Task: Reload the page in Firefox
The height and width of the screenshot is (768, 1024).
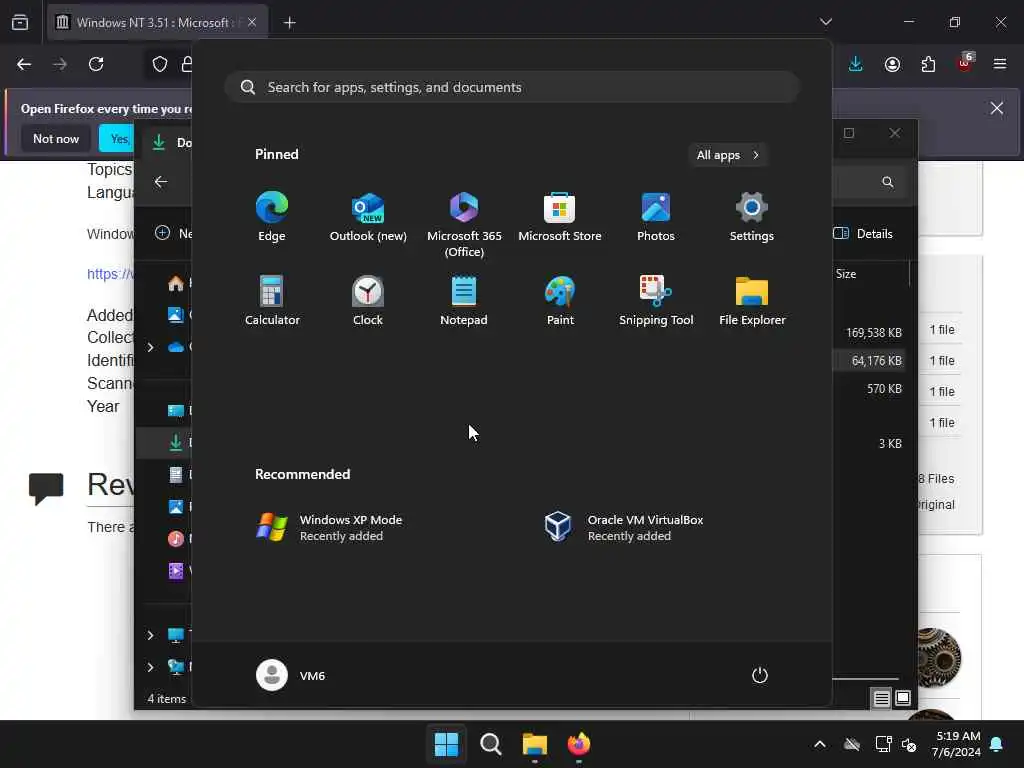Action: pyautogui.click(x=96, y=64)
